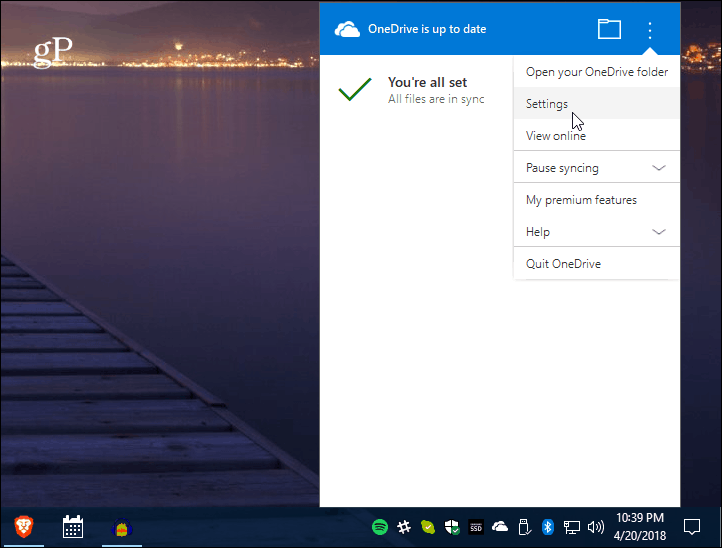
Task: Click the SSD utility tray icon
Action: 476,527
